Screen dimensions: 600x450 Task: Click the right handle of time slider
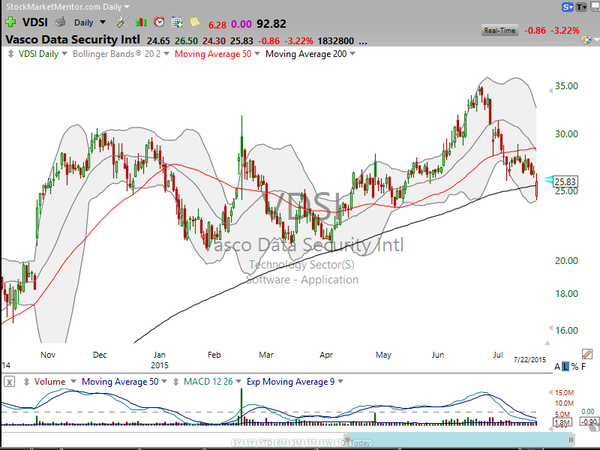[571, 439]
